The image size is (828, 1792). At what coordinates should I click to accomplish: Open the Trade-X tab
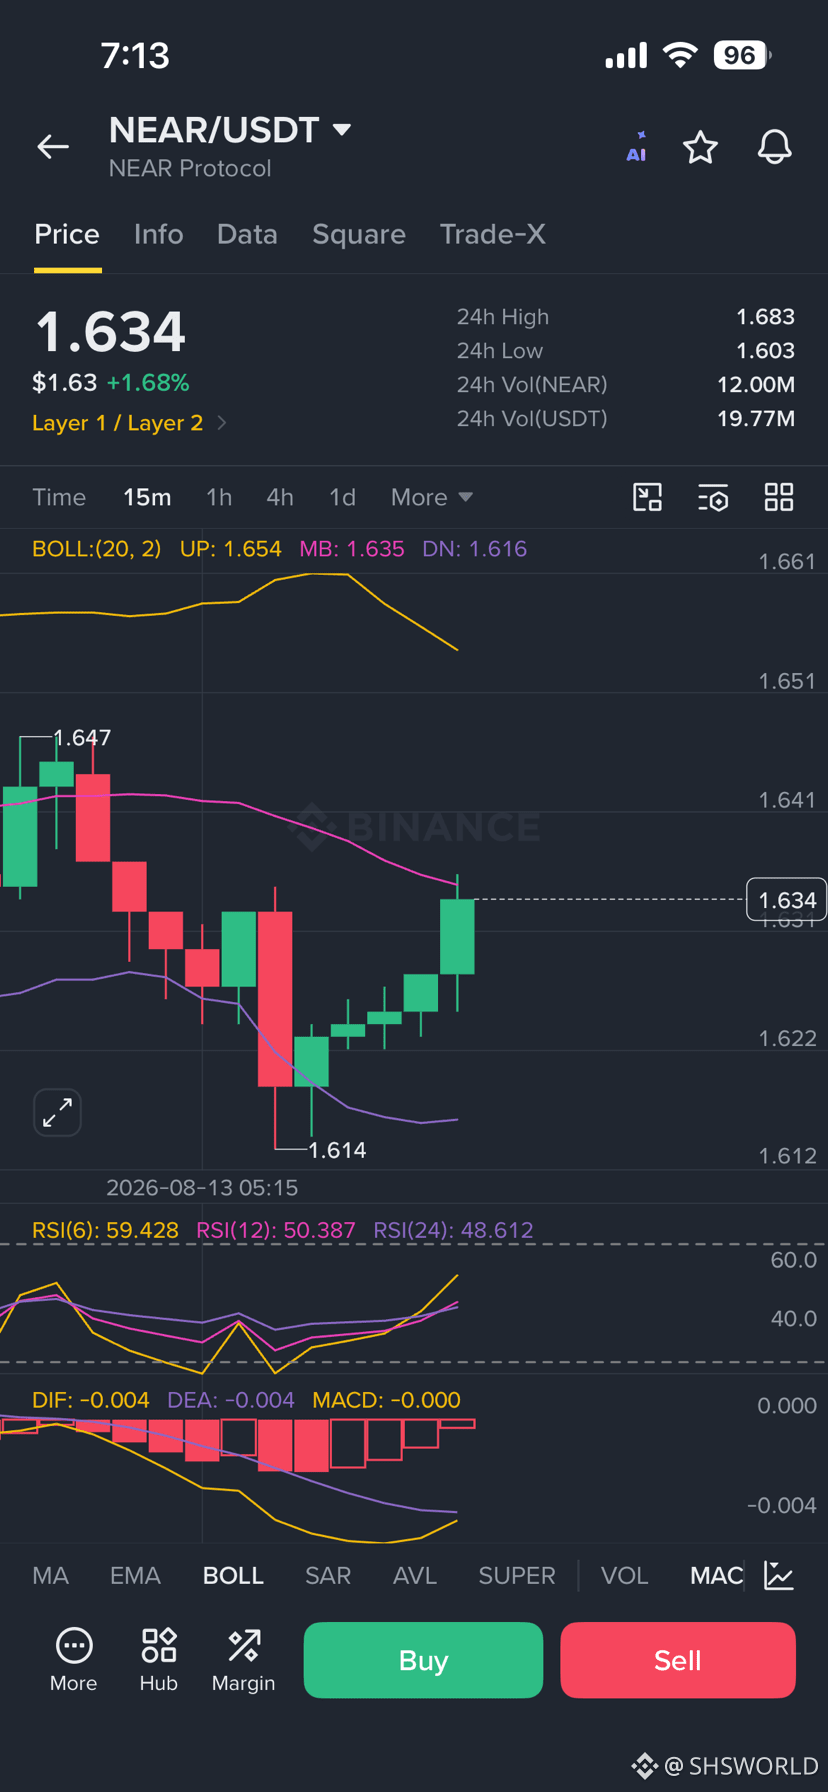(493, 234)
